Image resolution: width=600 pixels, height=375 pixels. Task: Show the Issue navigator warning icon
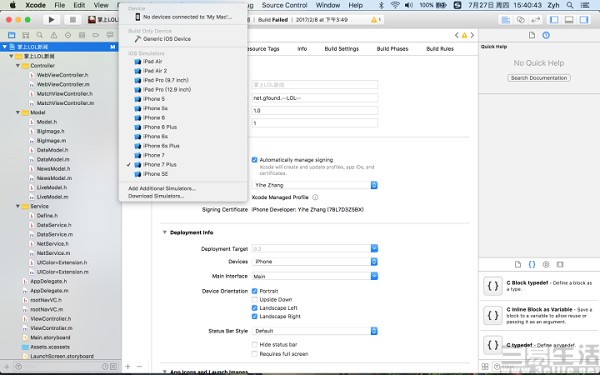point(54,35)
